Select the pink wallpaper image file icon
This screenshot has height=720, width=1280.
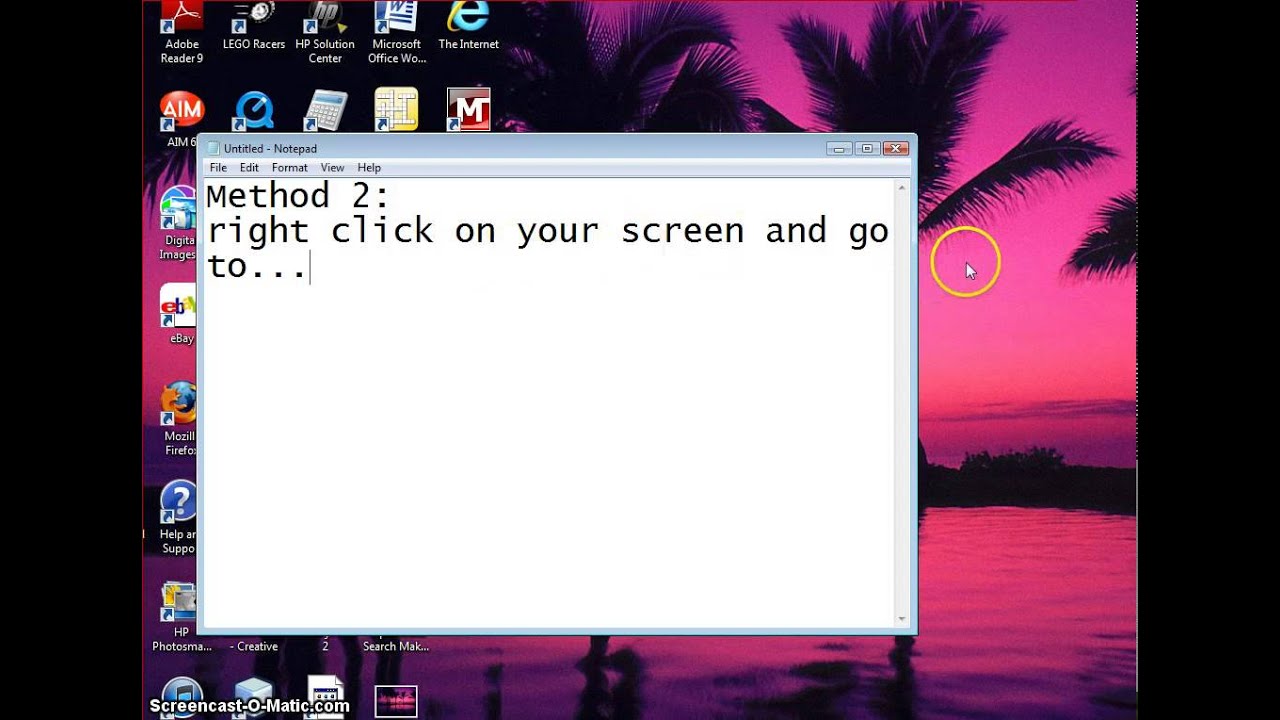[x=396, y=701]
